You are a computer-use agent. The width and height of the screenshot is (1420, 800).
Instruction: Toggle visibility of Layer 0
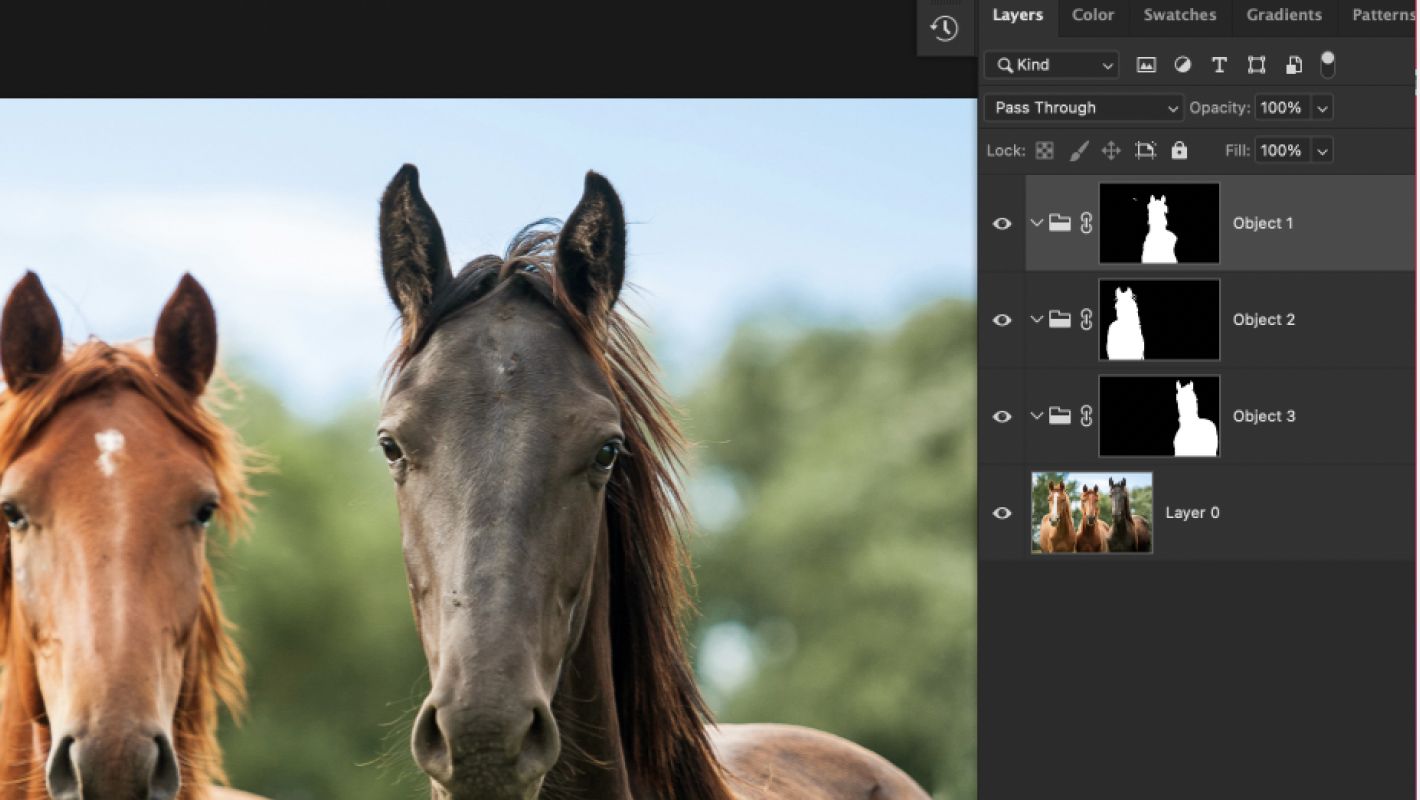(x=1002, y=513)
